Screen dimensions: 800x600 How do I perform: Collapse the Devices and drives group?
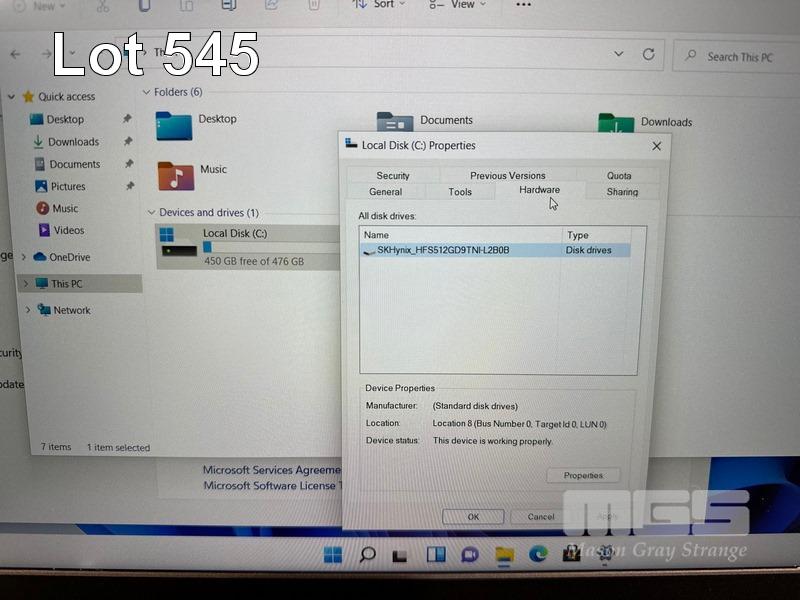pos(151,213)
